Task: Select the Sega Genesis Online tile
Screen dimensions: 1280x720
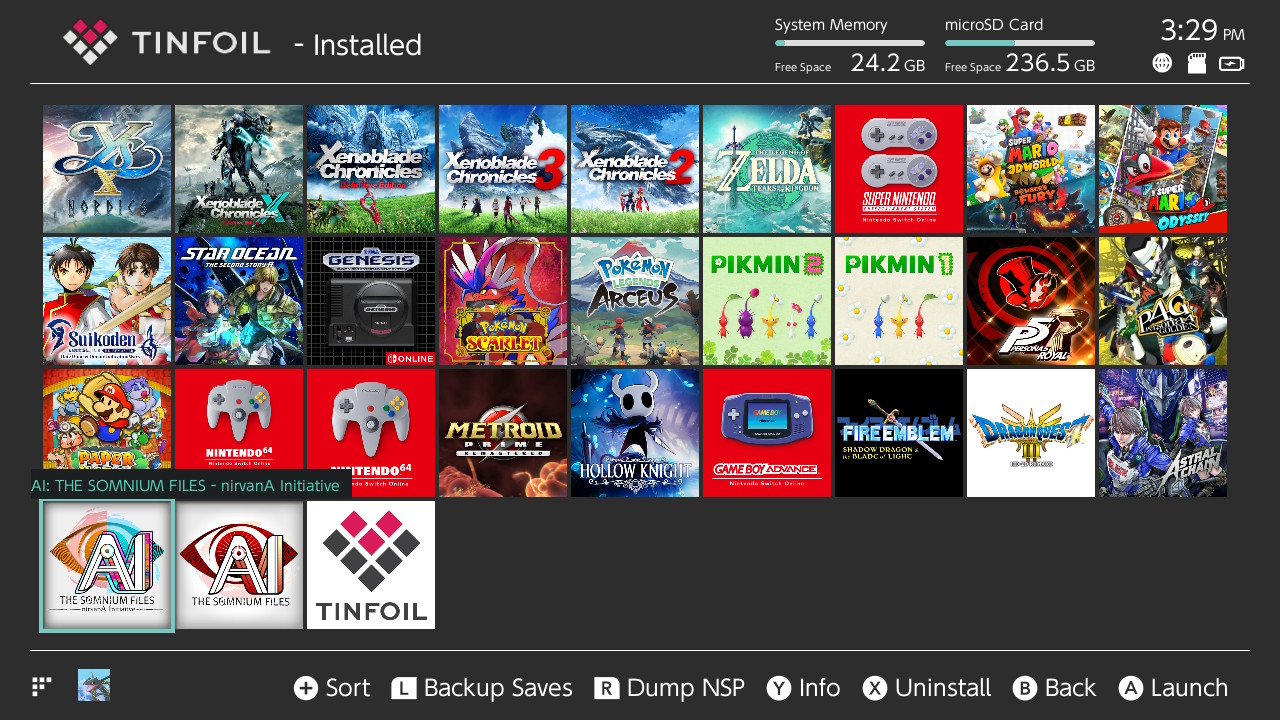Action: [x=371, y=301]
